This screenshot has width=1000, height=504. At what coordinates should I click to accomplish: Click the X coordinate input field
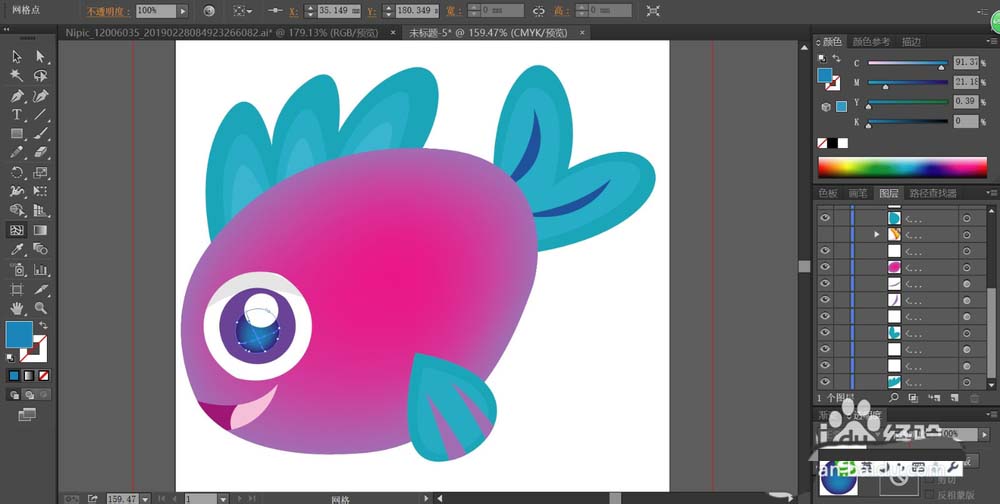[339, 11]
